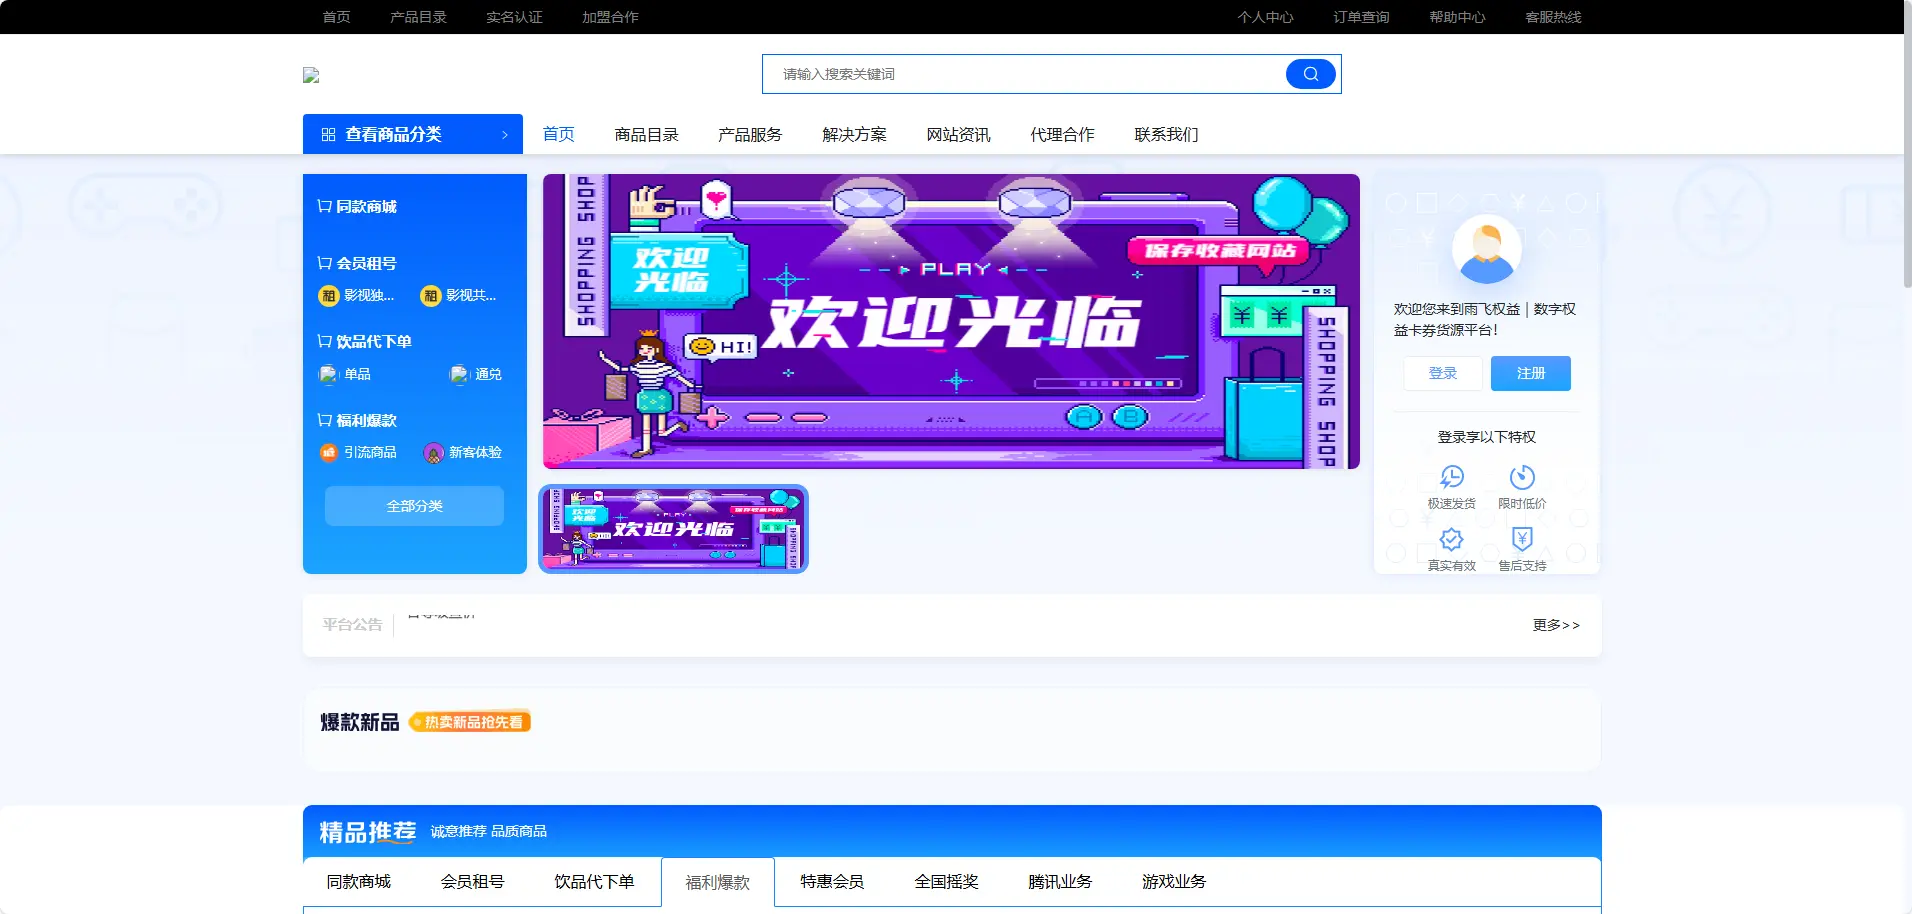Open the 引流商品 category icon
The height and width of the screenshot is (914, 1912).
[x=329, y=453]
